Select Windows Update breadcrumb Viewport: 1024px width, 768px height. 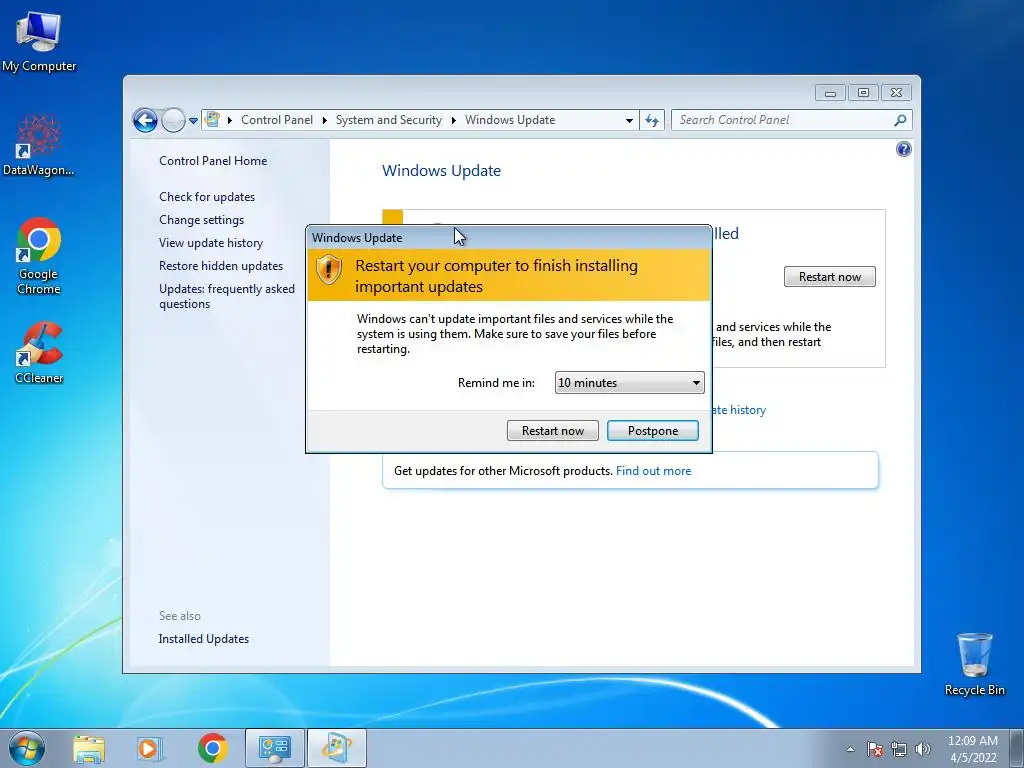[x=510, y=120]
